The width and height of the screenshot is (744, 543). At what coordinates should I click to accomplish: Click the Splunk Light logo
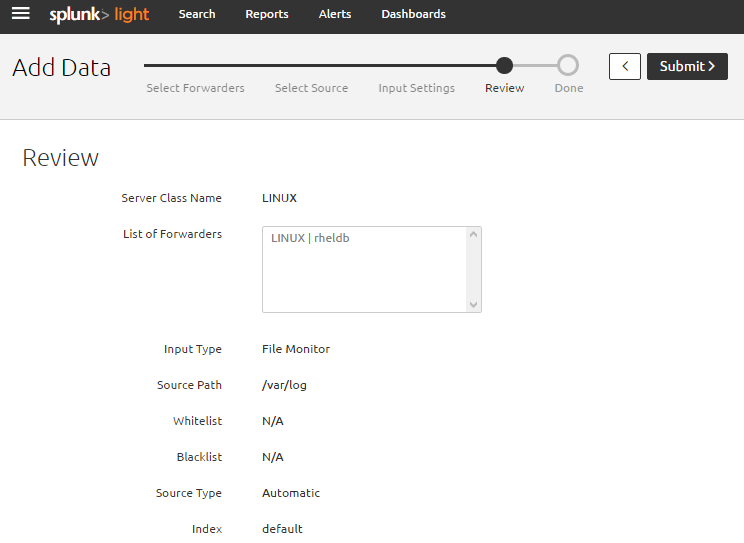pyautogui.click(x=99, y=14)
